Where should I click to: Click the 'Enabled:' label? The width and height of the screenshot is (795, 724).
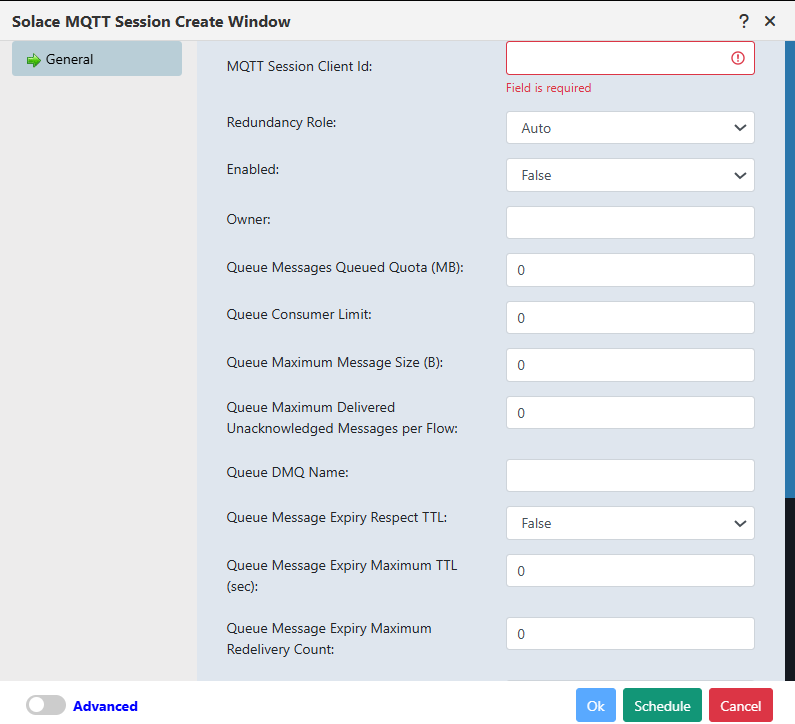[x=253, y=169]
